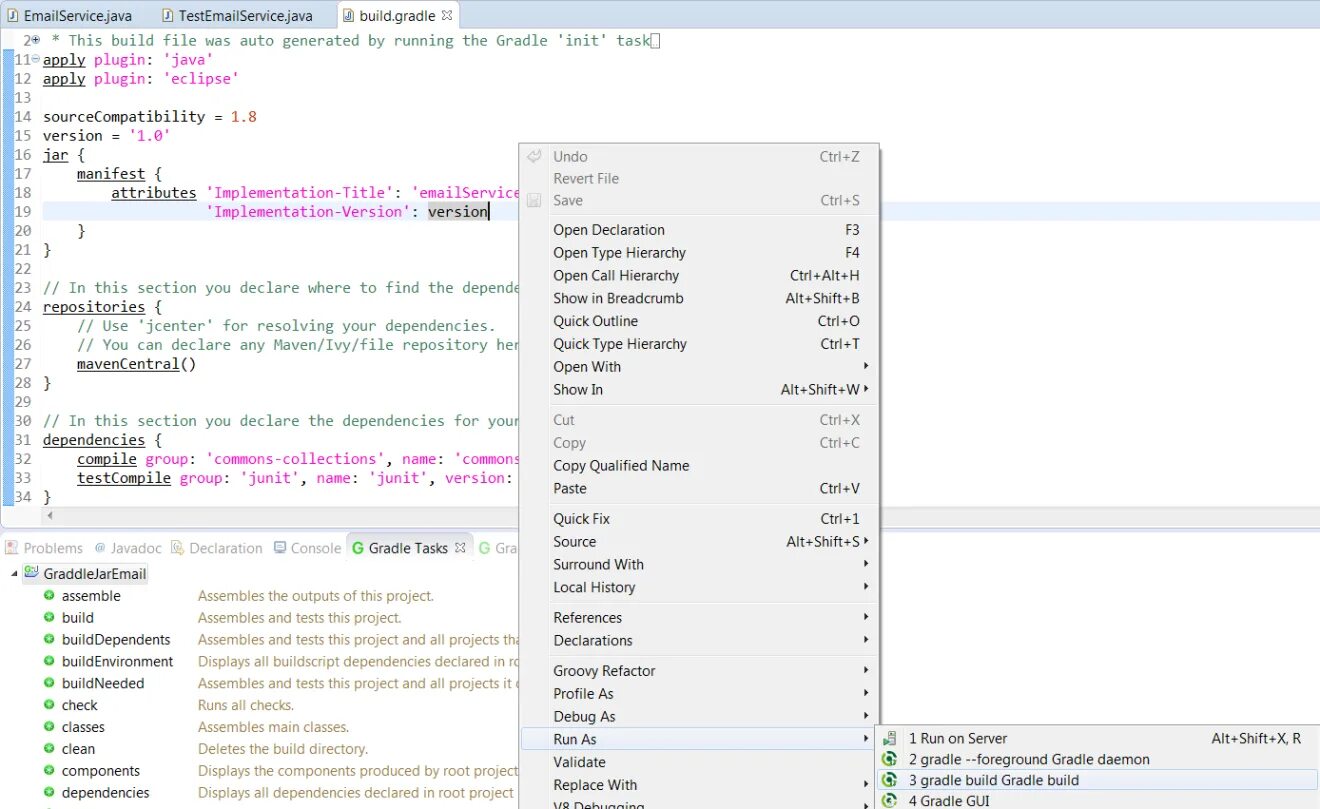Expand the Groovy Refactor submenu
This screenshot has width=1320, height=809.
click(699, 671)
